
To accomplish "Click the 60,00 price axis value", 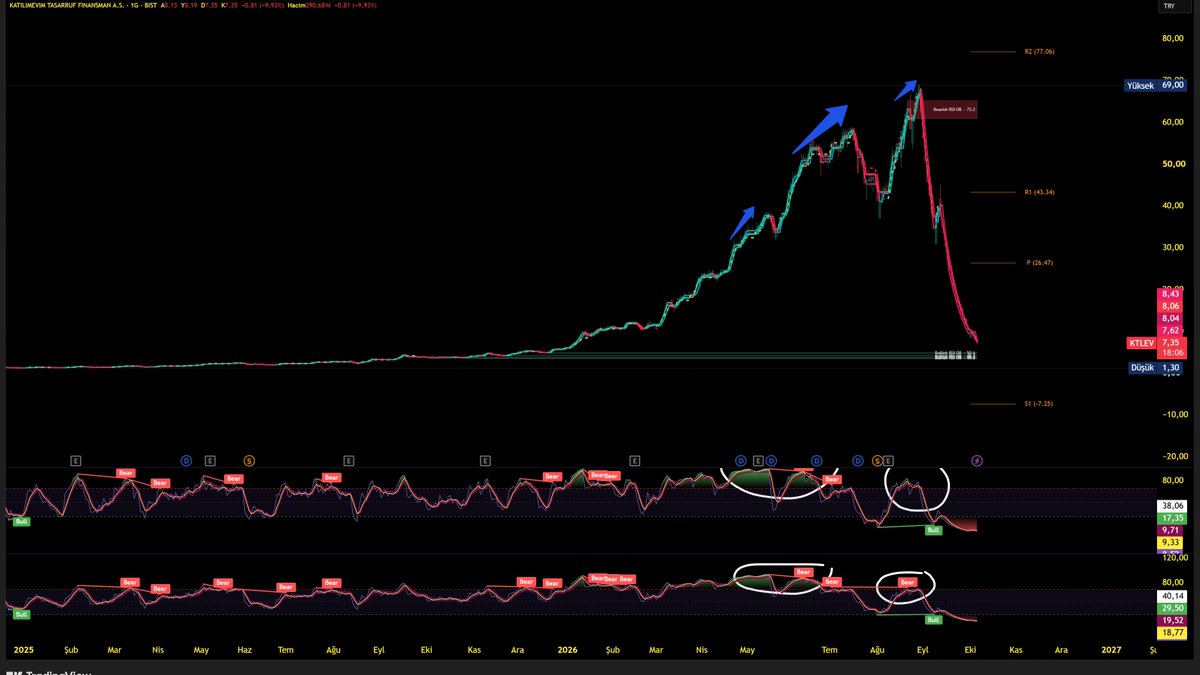I will tap(1172, 122).
